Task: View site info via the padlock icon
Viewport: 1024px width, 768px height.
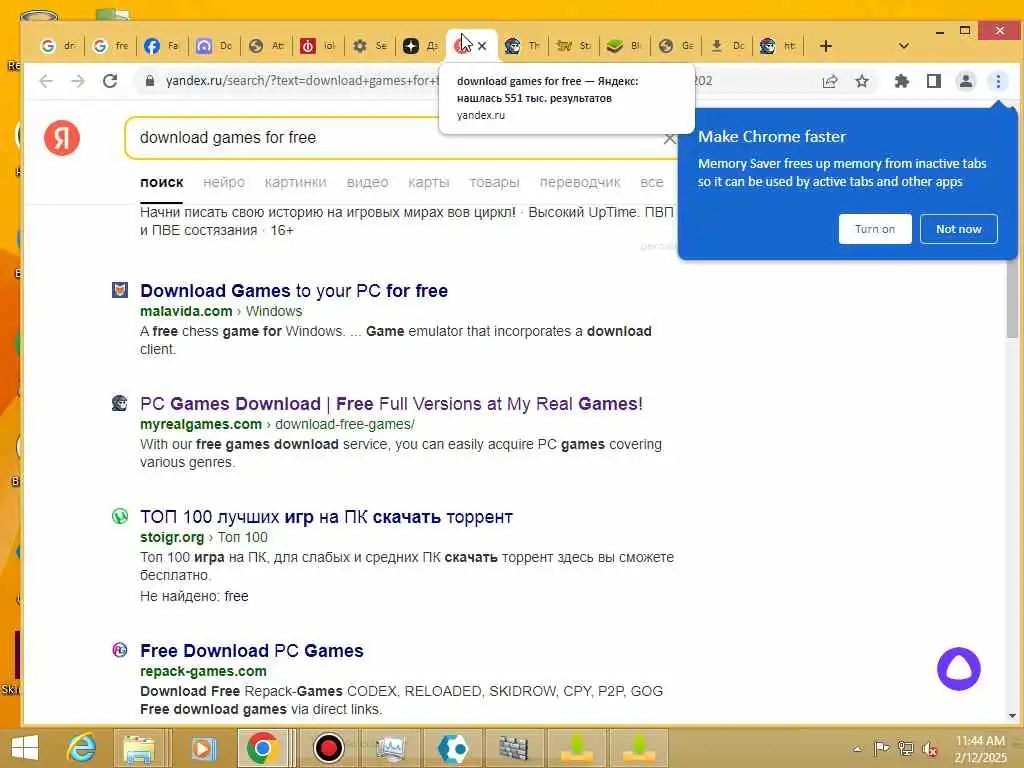Action: [150, 81]
